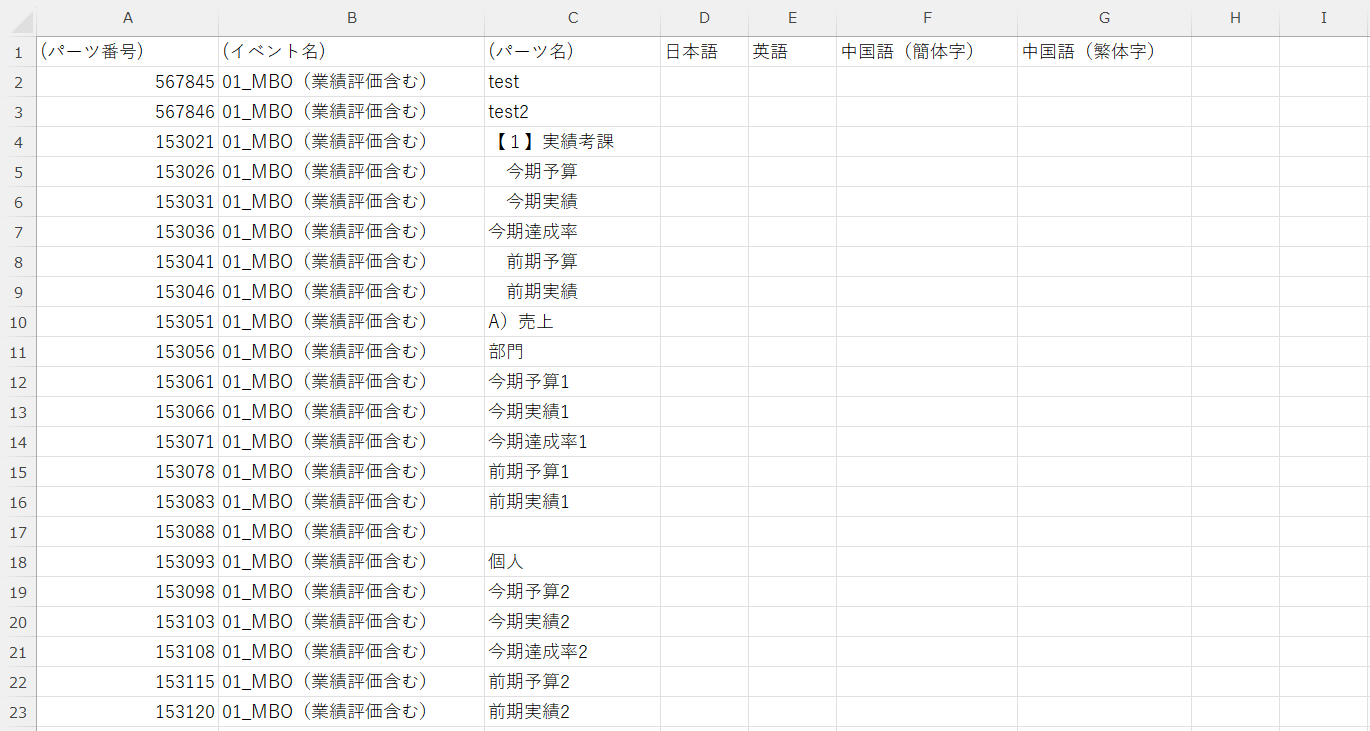The width and height of the screenshot is (1370, 731).
Task: Click the part number cell 567845
Action: [128, 81]
